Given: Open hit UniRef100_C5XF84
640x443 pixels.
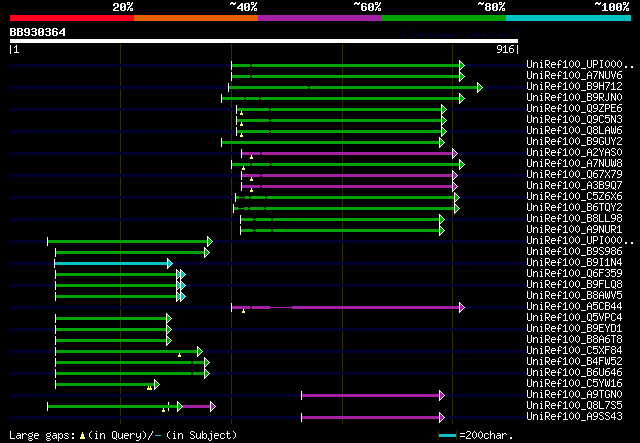Looking at the screenshot, I should tap(574, 351).
